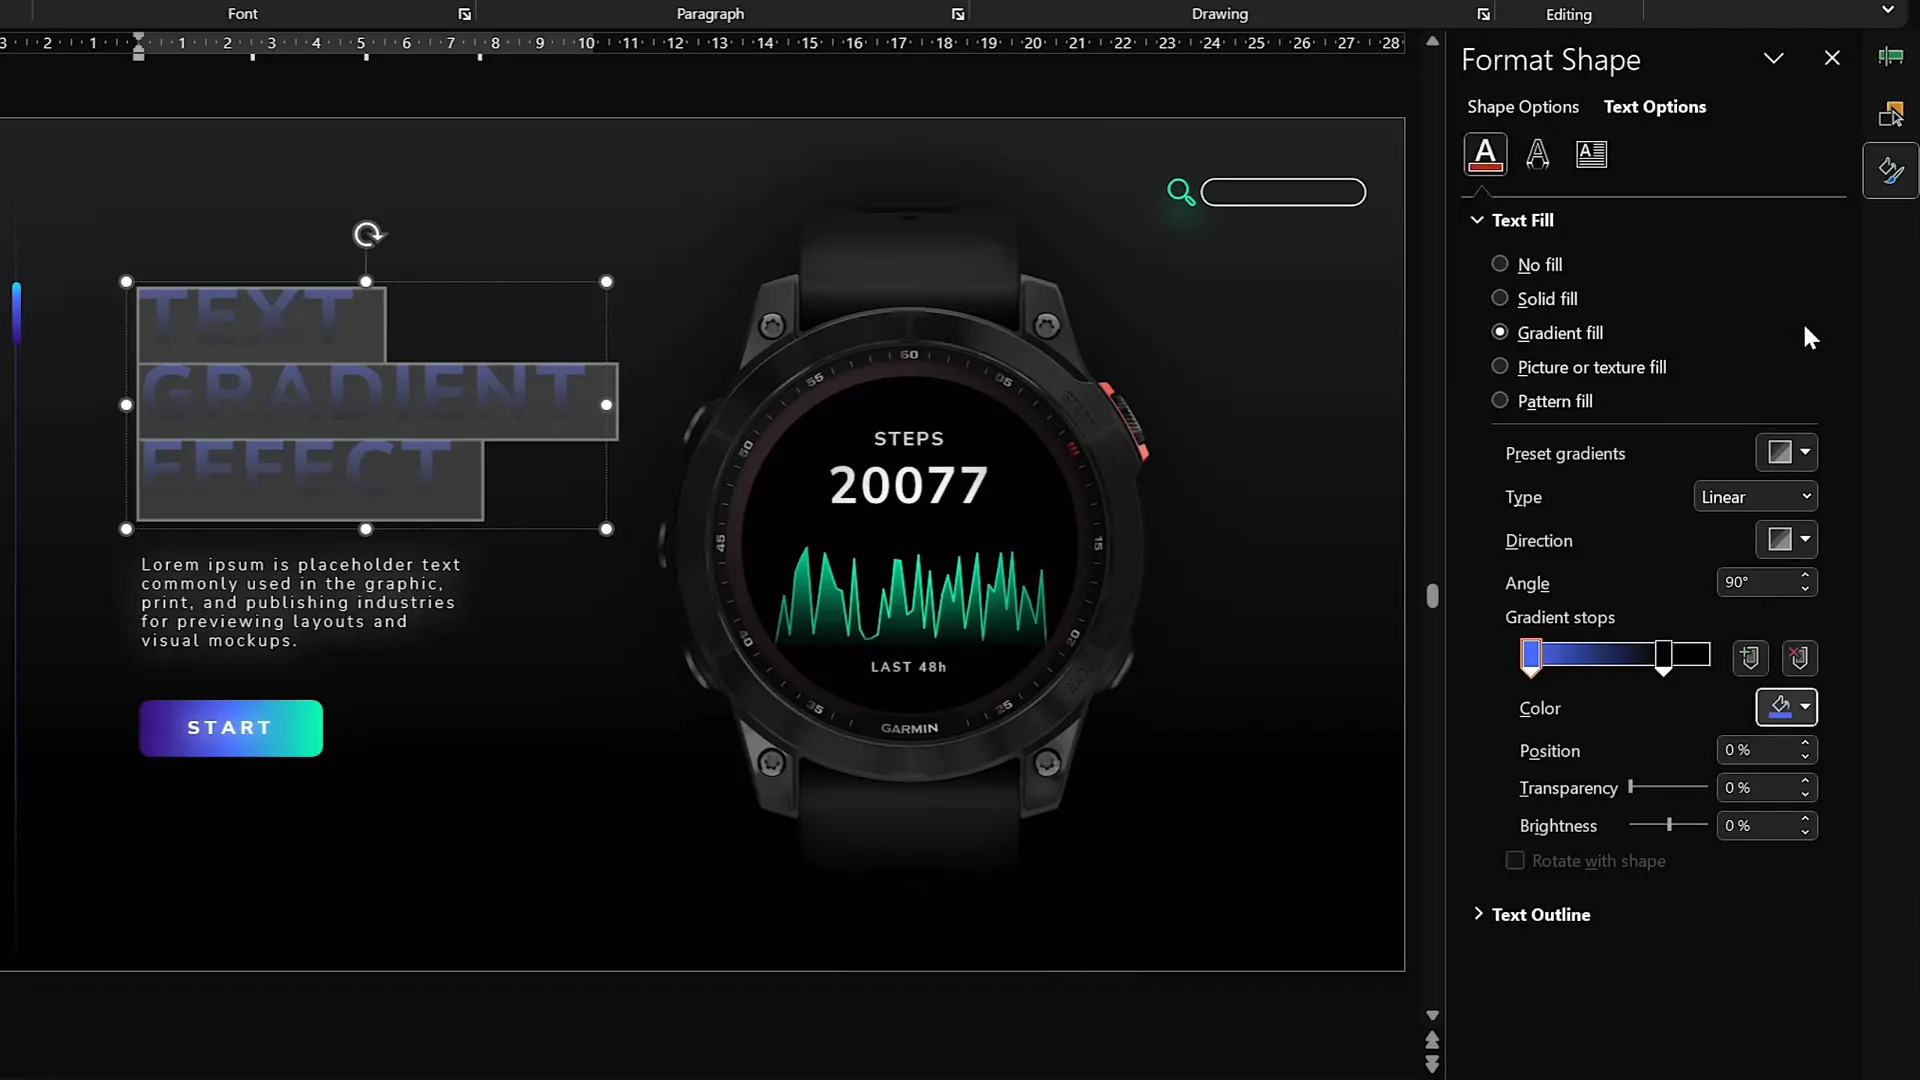Click the top green side pane icon
1920x1080 pixels.
[x=1890, y=57]
